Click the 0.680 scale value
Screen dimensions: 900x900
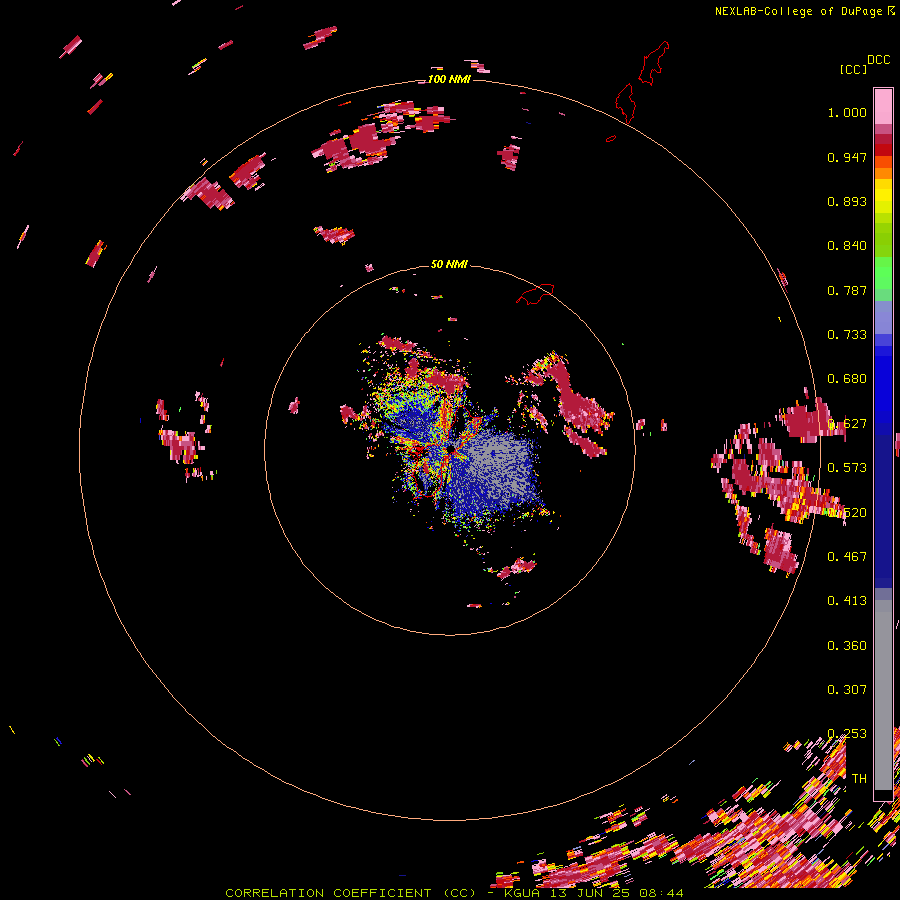click(x=847, y=379)
